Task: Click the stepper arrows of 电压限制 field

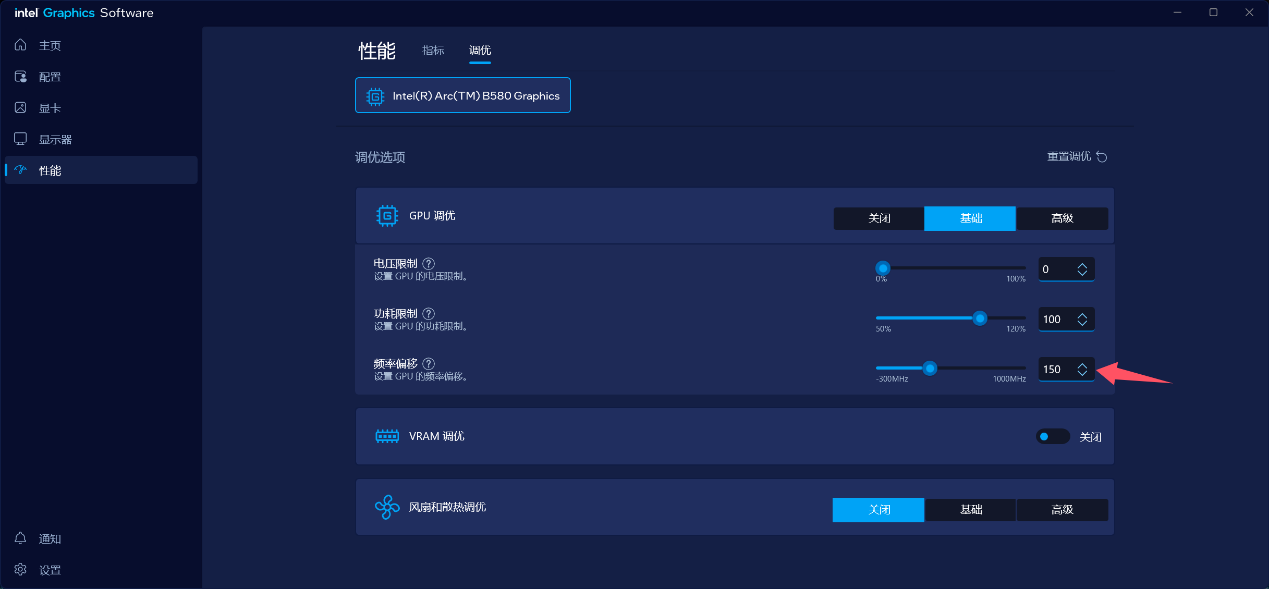Action: [x=1083, y=269]
